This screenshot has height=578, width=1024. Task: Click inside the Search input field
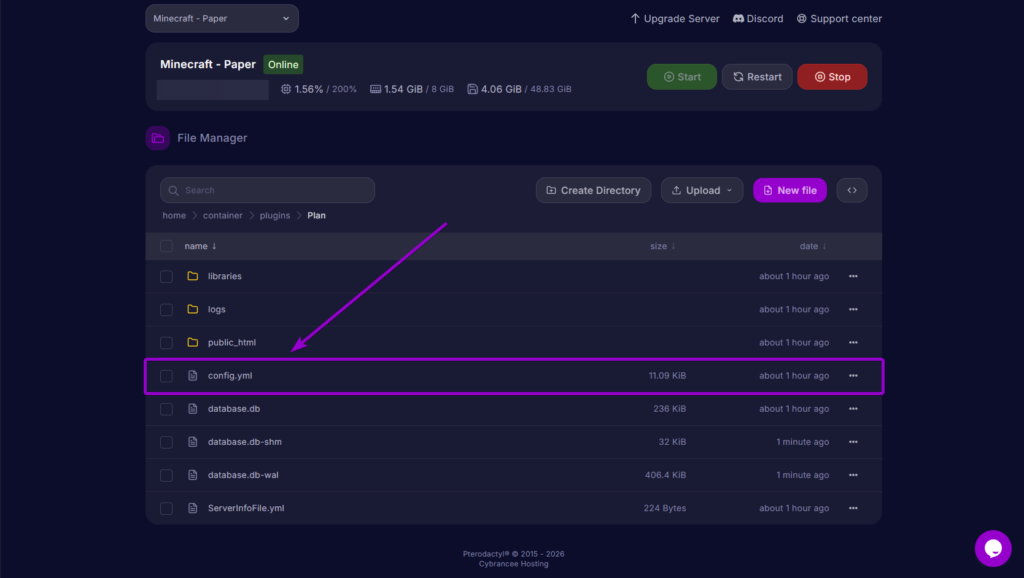coord(267,190)
